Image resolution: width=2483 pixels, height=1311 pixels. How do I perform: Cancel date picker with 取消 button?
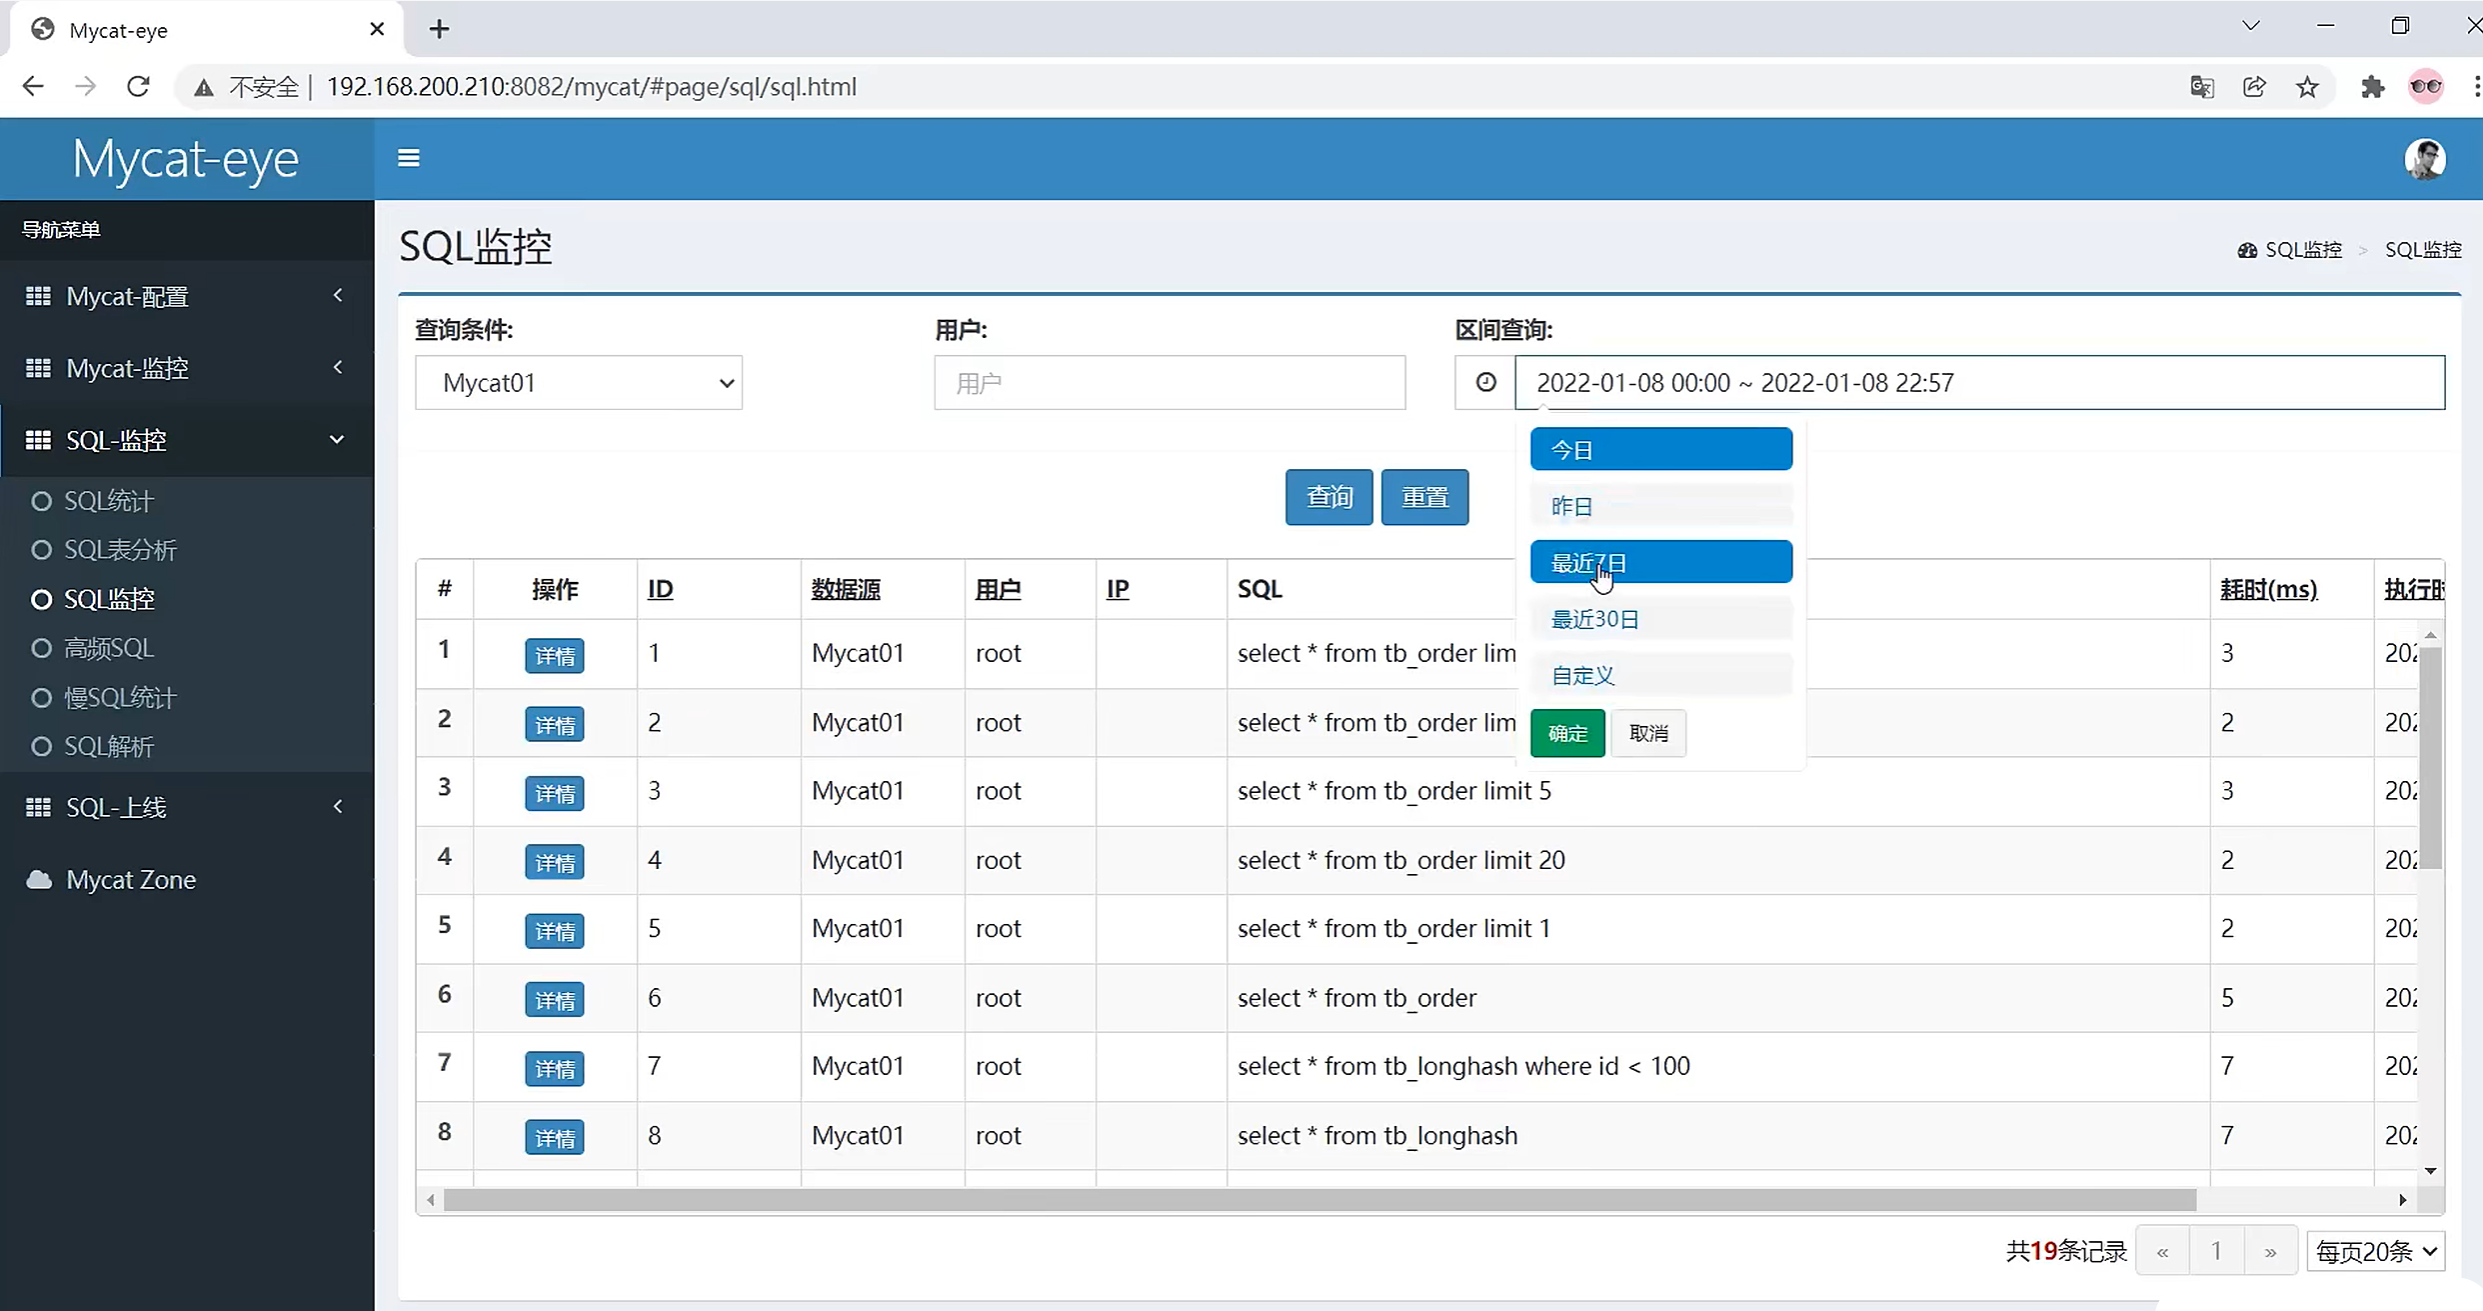(x=1648, y=733)
